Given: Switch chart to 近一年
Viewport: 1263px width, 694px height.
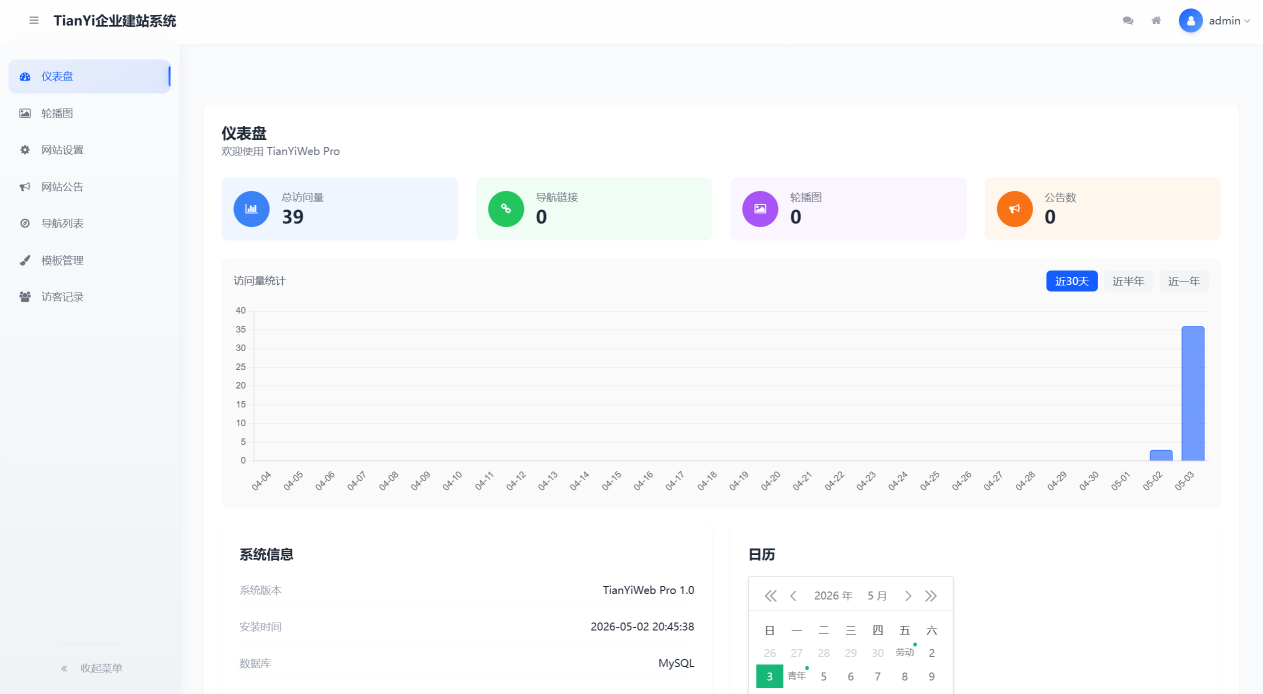Looking at the screenshot, I should [x=1184, y=281].
